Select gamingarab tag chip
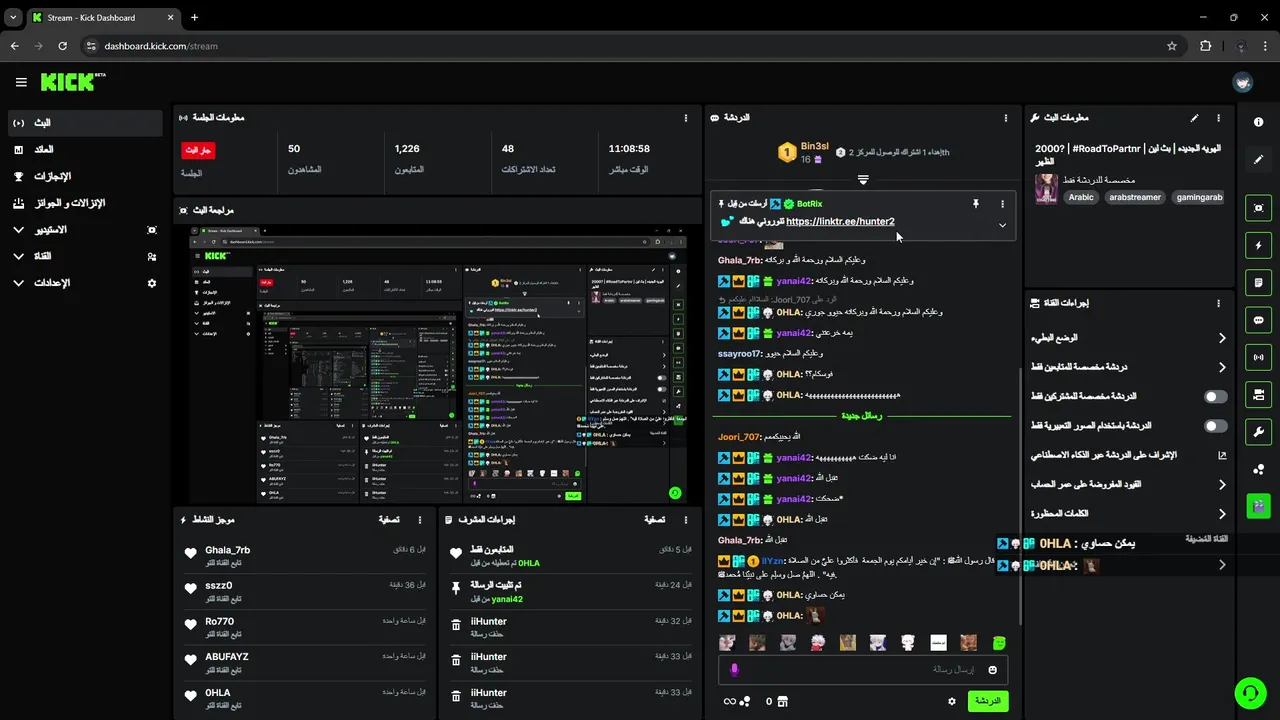Screen dimensions: 1280x720 click(x=1198, y=197)
